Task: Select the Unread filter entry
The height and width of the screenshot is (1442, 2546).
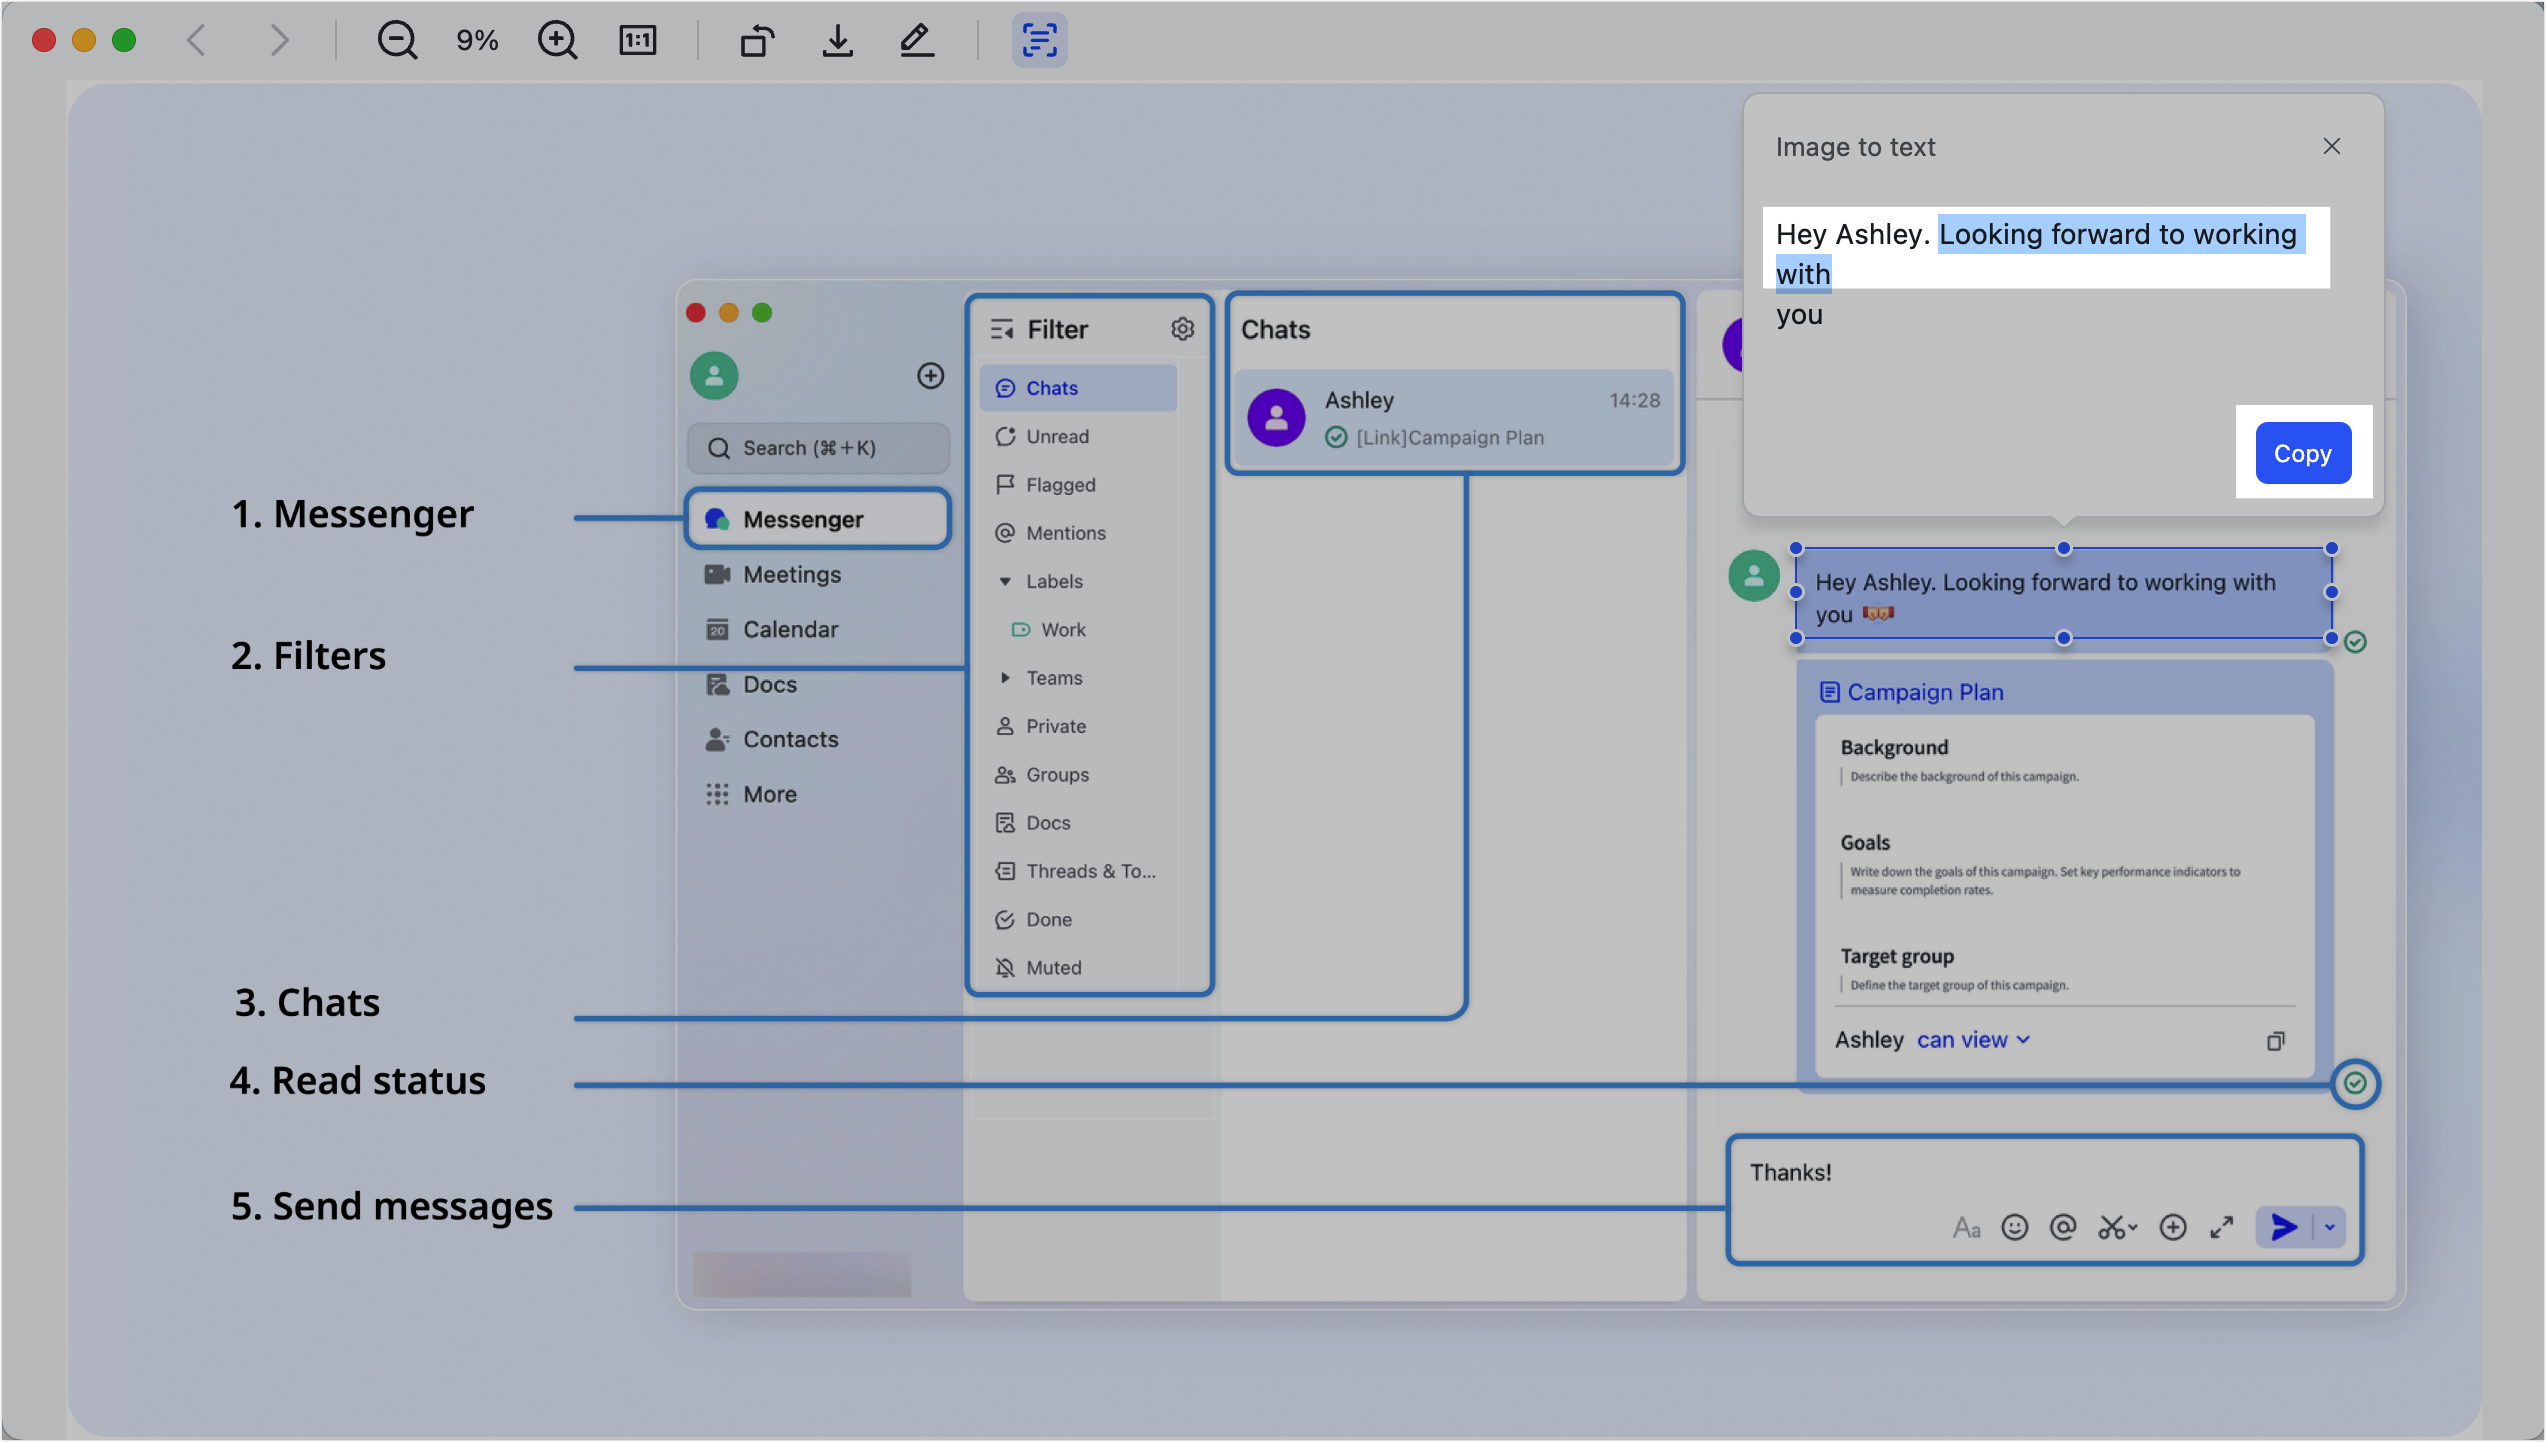Action: pos(1057,437)
